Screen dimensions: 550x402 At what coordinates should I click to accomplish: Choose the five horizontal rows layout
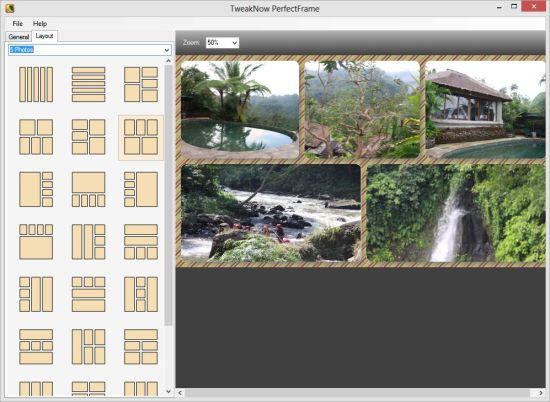pyautogui.click(x=88, y=85)
